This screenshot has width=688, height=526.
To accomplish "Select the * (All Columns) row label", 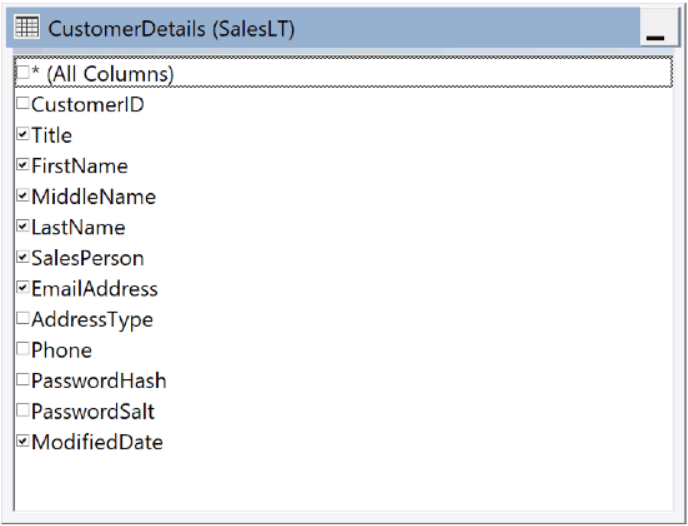I will pyautogui.click(x=103, y=74).
